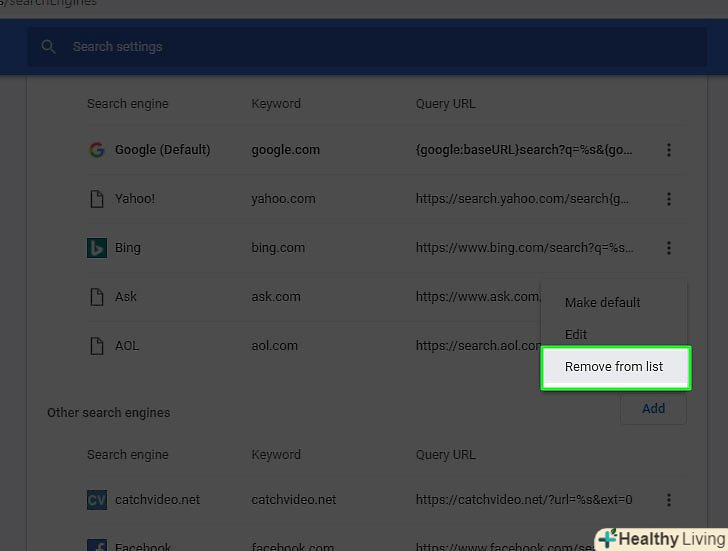Click the AOL page icon
This screenshot has width=728, height=551.
[97, 346]
